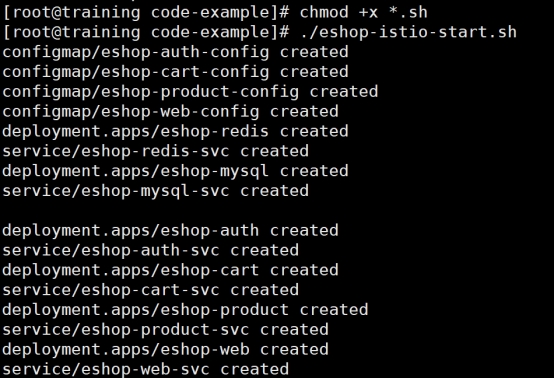Click the service/eshop-auth-svc created line
Image resolution: width=554 pixels, height=378 pixels.
[x=151, y=250]
